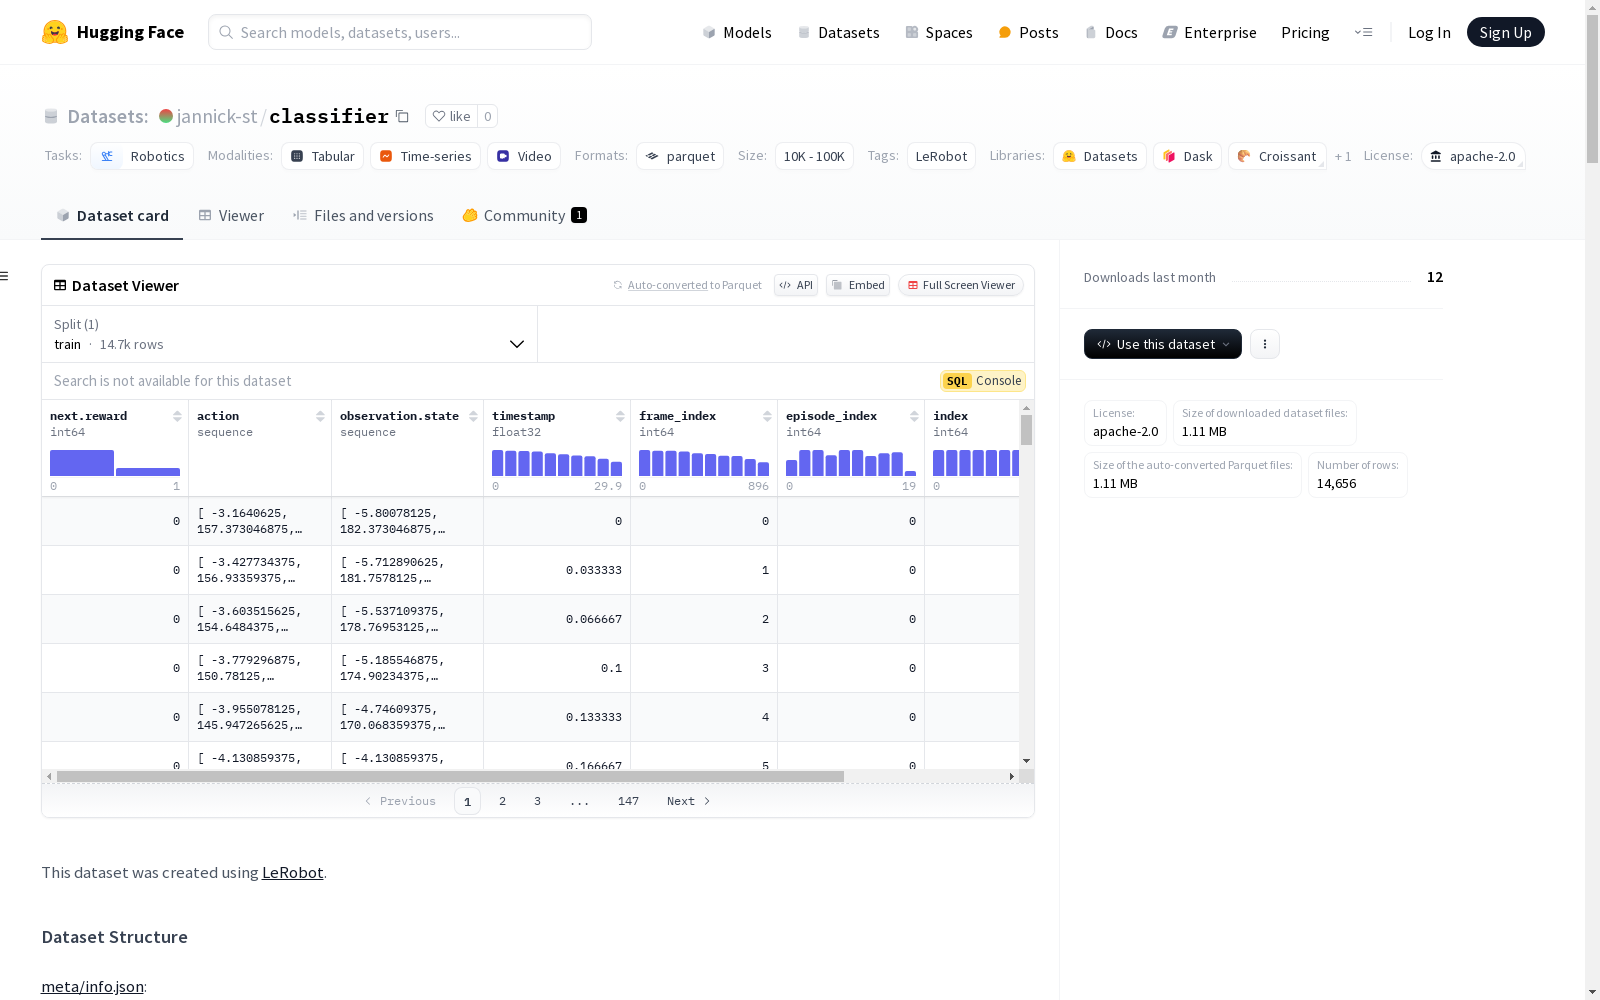Viewport: 1600px width, 1000px height.
Task: Sort the action column
Action: pyautogui.click(x=320, y=416)
